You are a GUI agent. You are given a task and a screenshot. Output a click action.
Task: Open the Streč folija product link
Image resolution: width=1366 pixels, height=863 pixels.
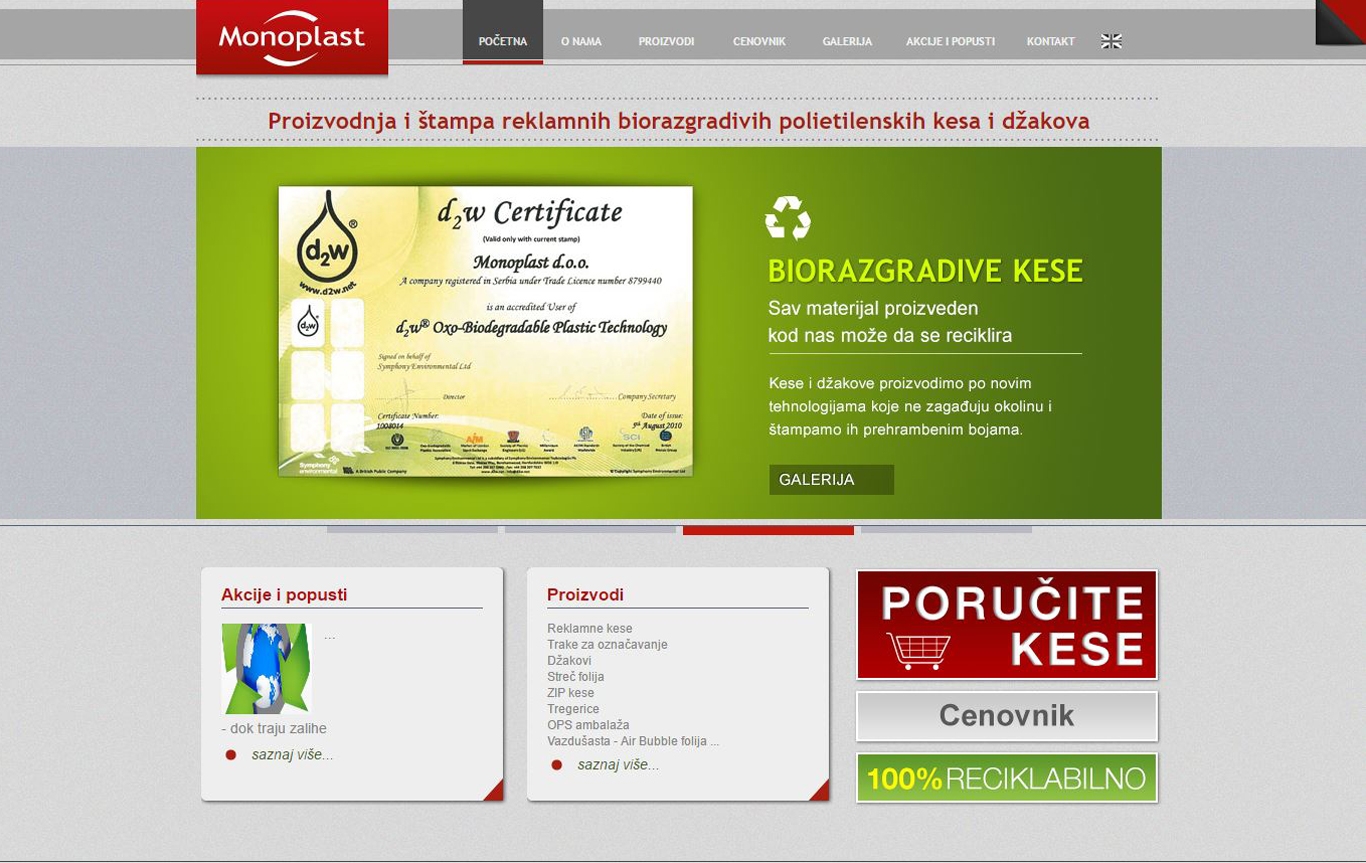coord(576,677)
